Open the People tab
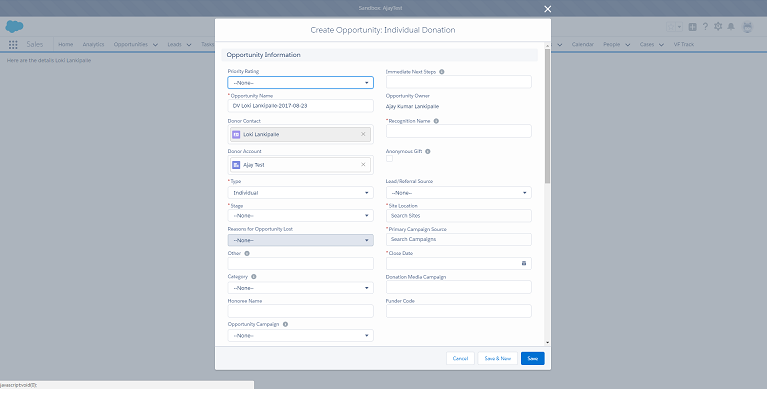The image size is (768, 416). [611, 45]
